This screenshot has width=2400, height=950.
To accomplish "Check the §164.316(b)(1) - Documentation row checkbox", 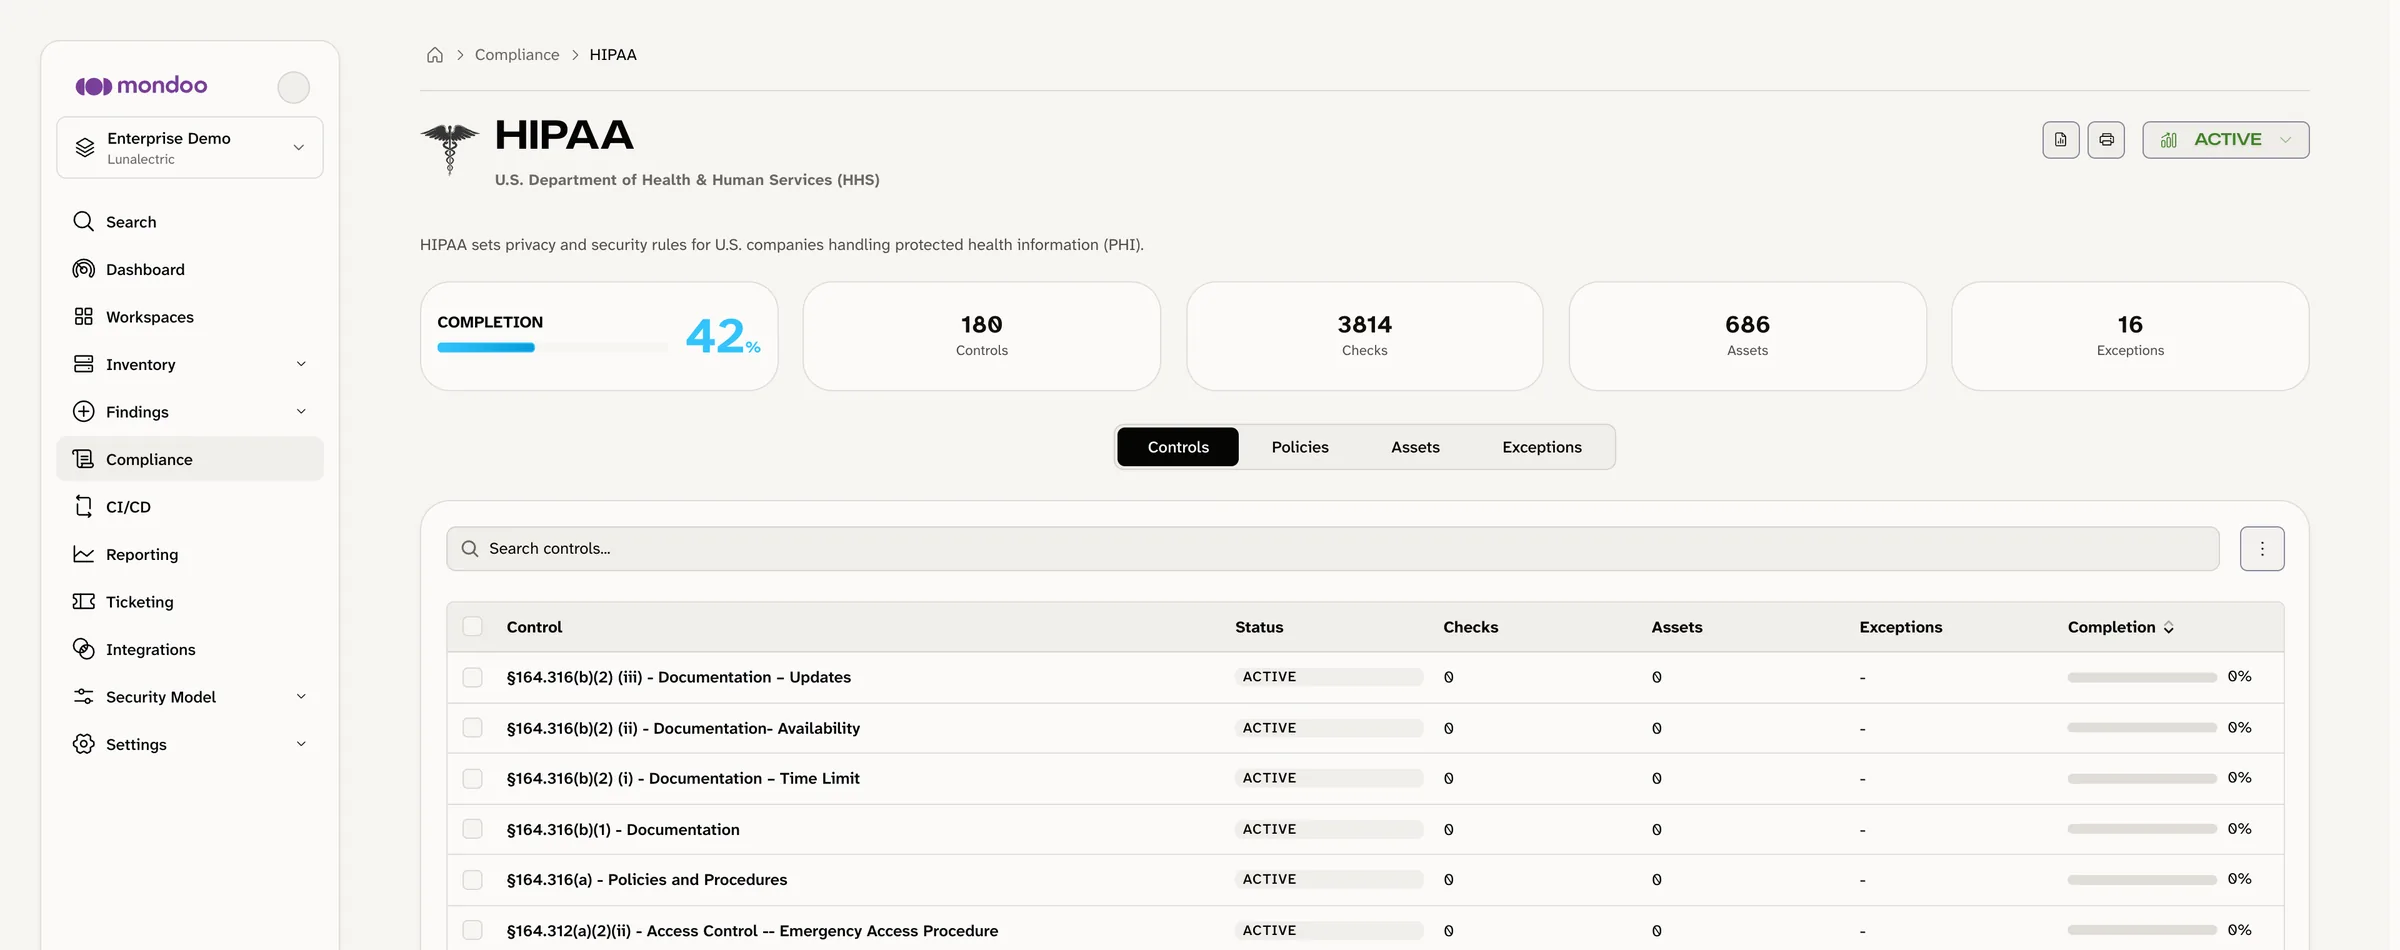I will 473,829.
